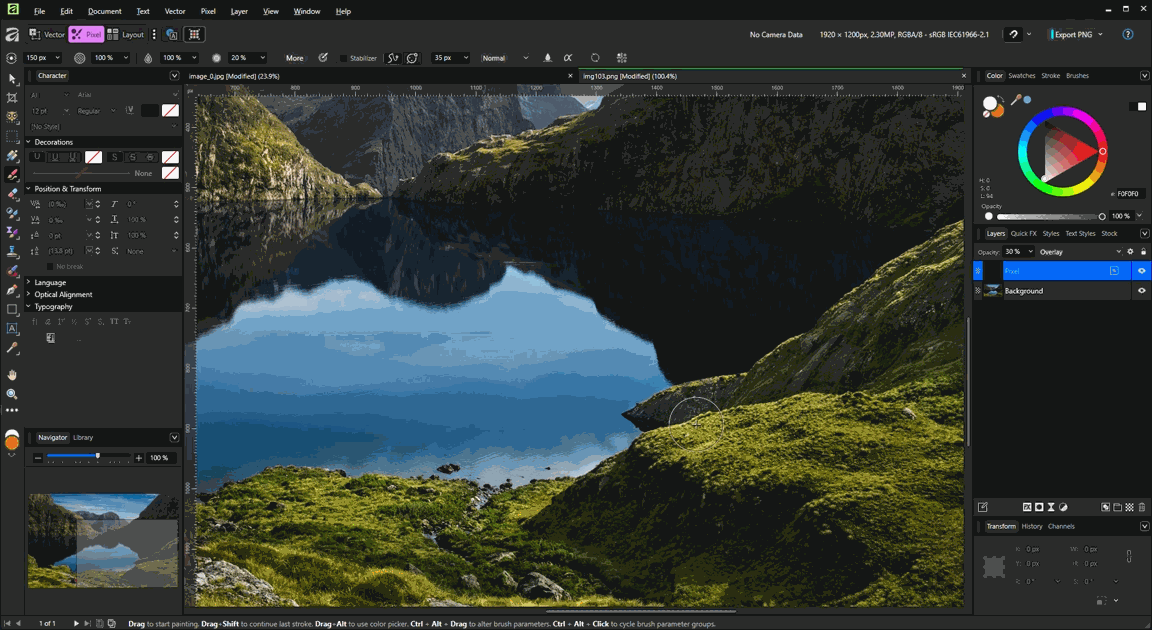Click the More button

(x=295, y=58)
